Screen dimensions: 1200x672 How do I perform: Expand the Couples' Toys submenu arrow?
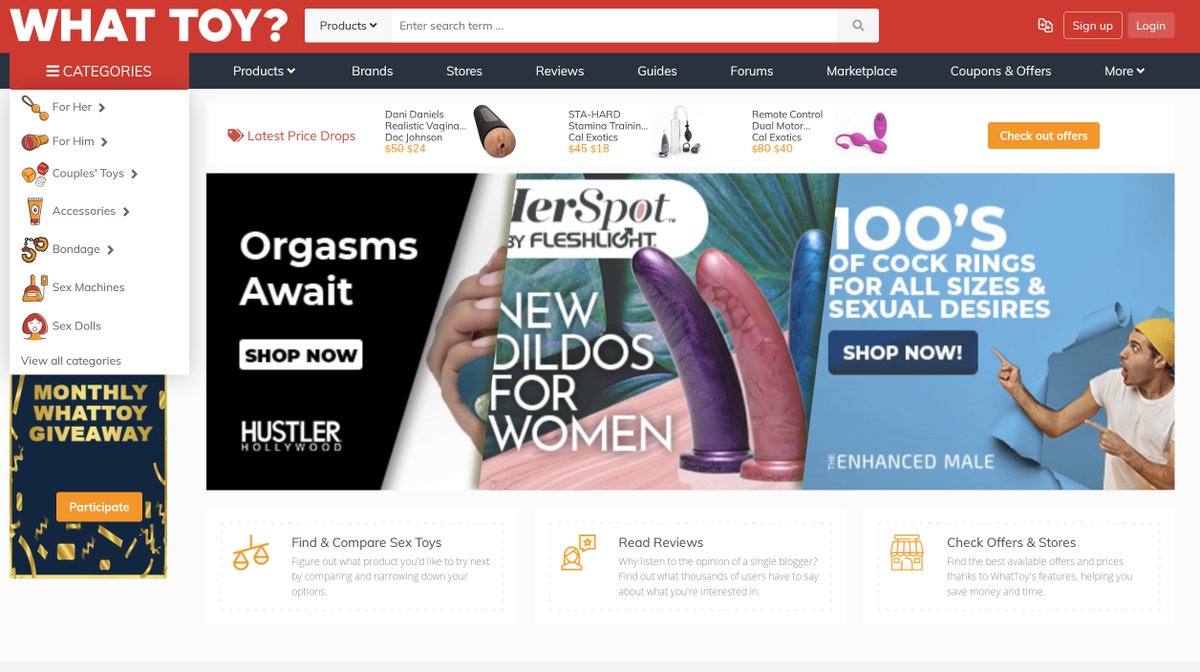coord(134,174)
